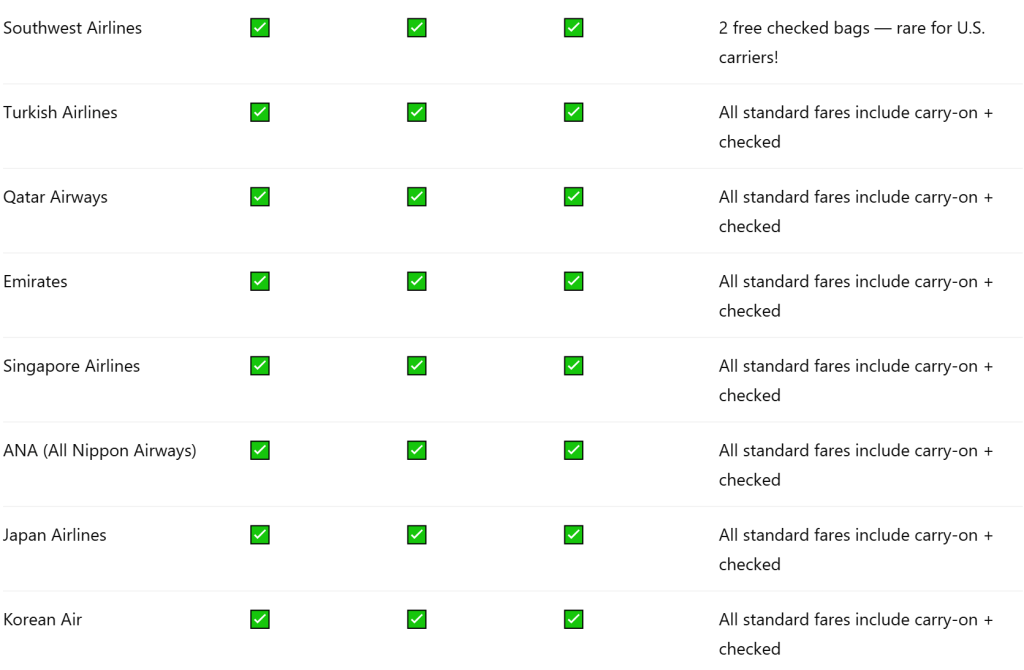Screen dimensions: 1024x670
Task: Click the Korean Air row label
Action: (42, 620)
